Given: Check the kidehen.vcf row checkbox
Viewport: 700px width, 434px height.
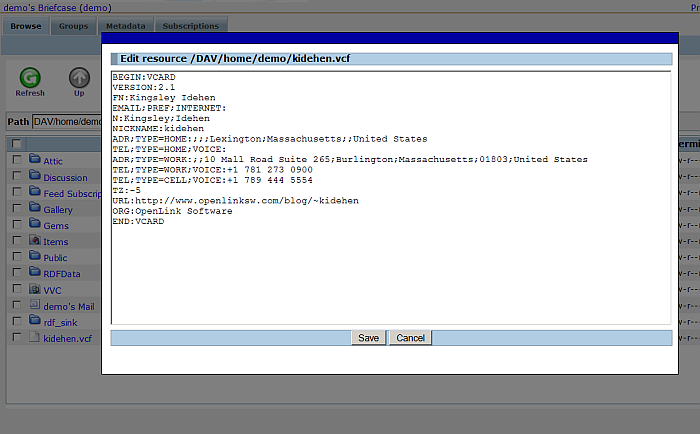Looking at the screenshot, I should pos(17,338).
